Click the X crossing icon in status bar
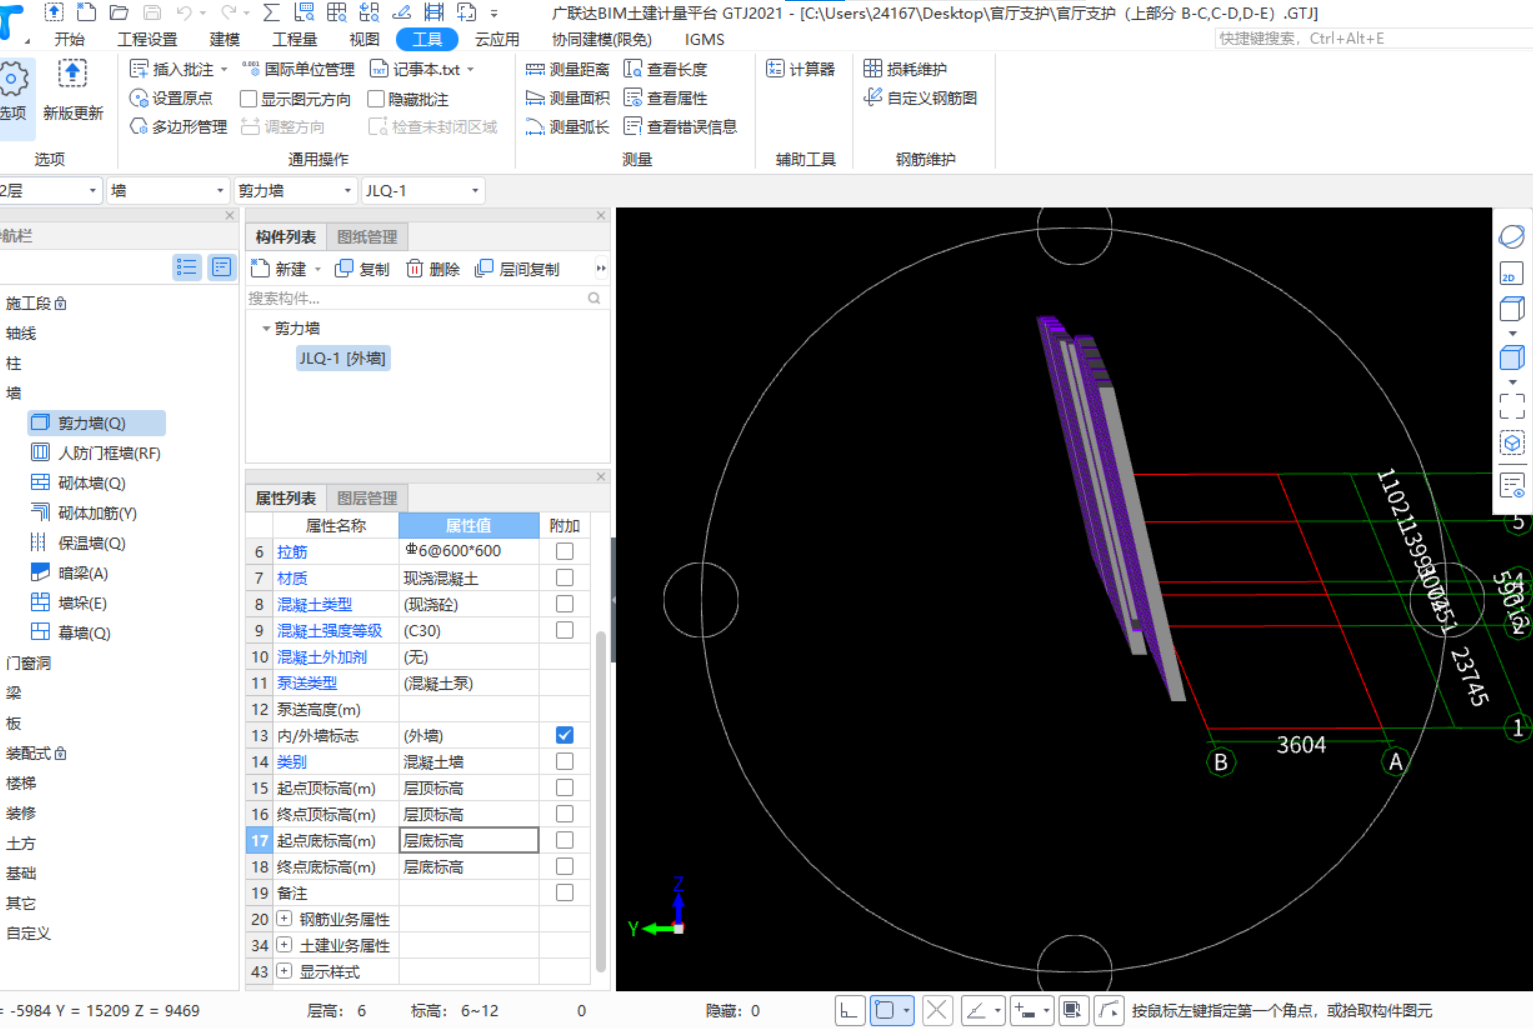The height and width of the screenshot is (1029, 1533). pyautogui.click(x=936, y=1010)
